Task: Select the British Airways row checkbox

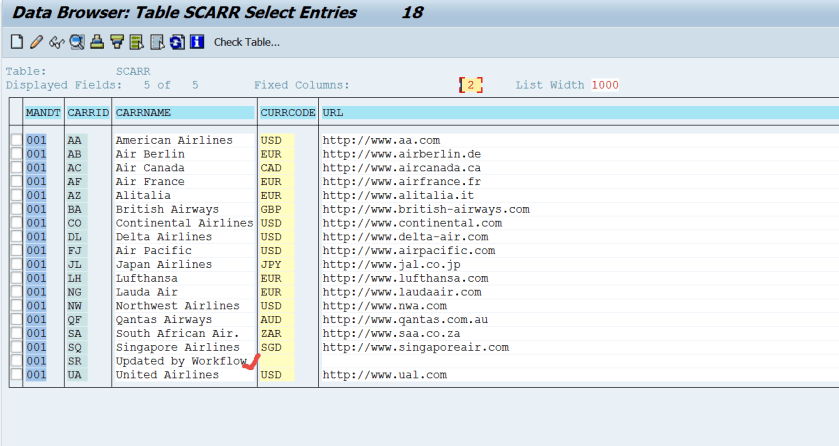Action: [17, 210]
